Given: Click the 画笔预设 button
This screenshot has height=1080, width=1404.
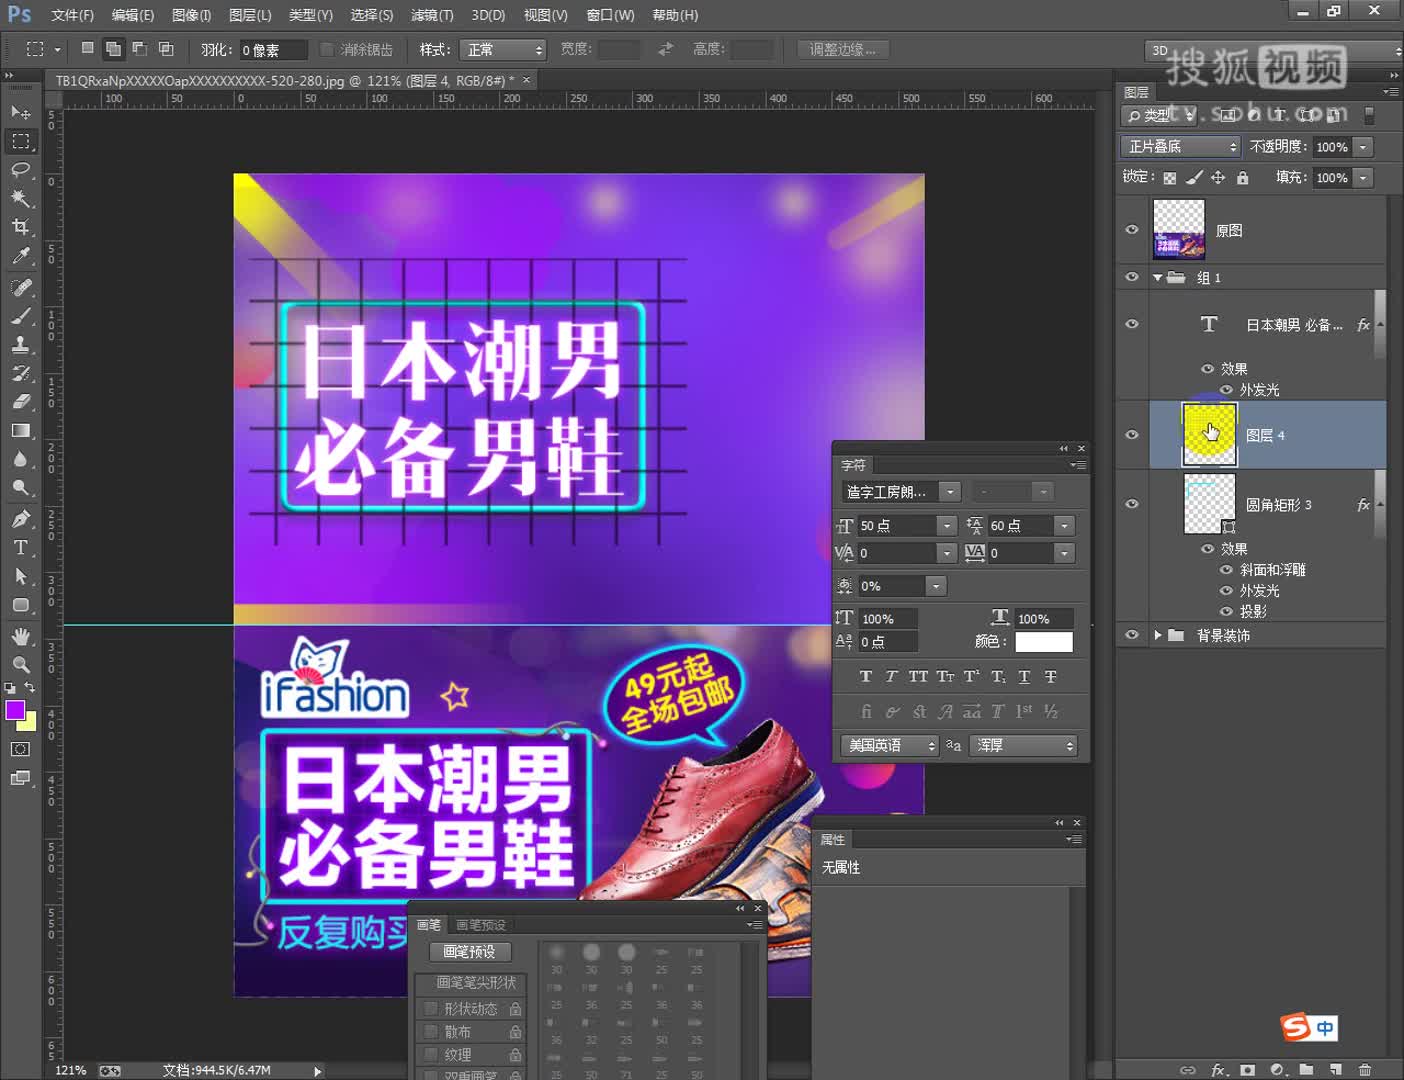Looking at the screenshot, I should pyautogui.click(x=469, y=952).
